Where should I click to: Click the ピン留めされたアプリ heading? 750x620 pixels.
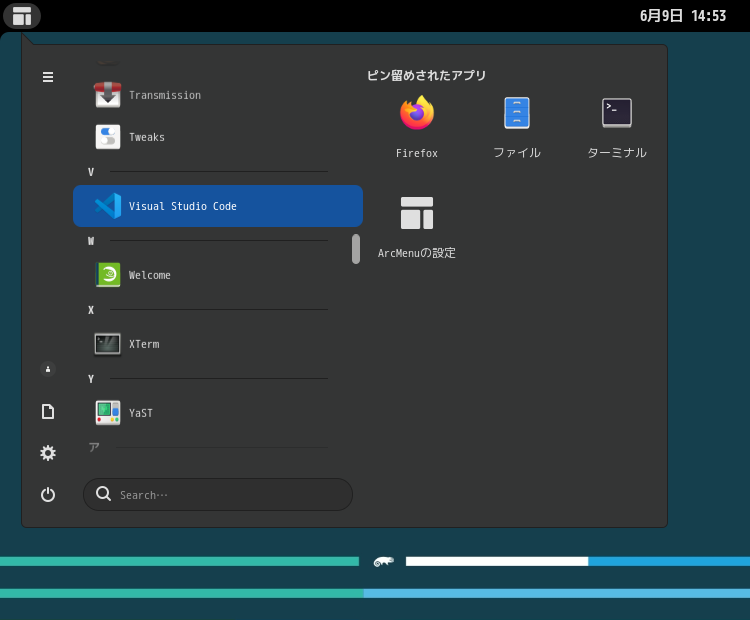[426, 76]
